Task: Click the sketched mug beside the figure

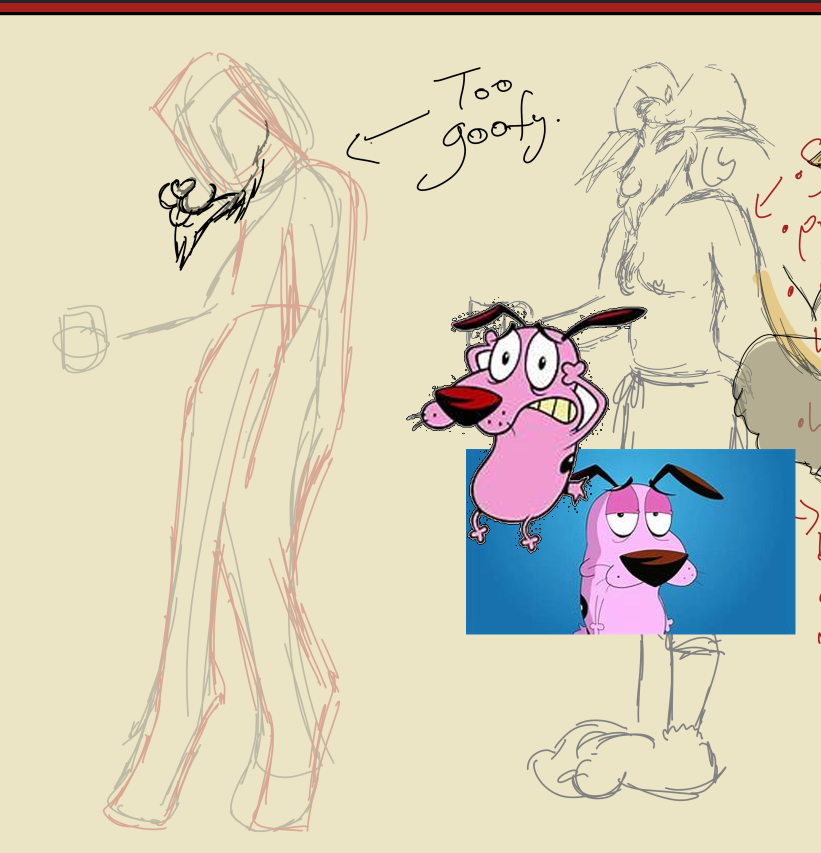Action: pos(82,339)
